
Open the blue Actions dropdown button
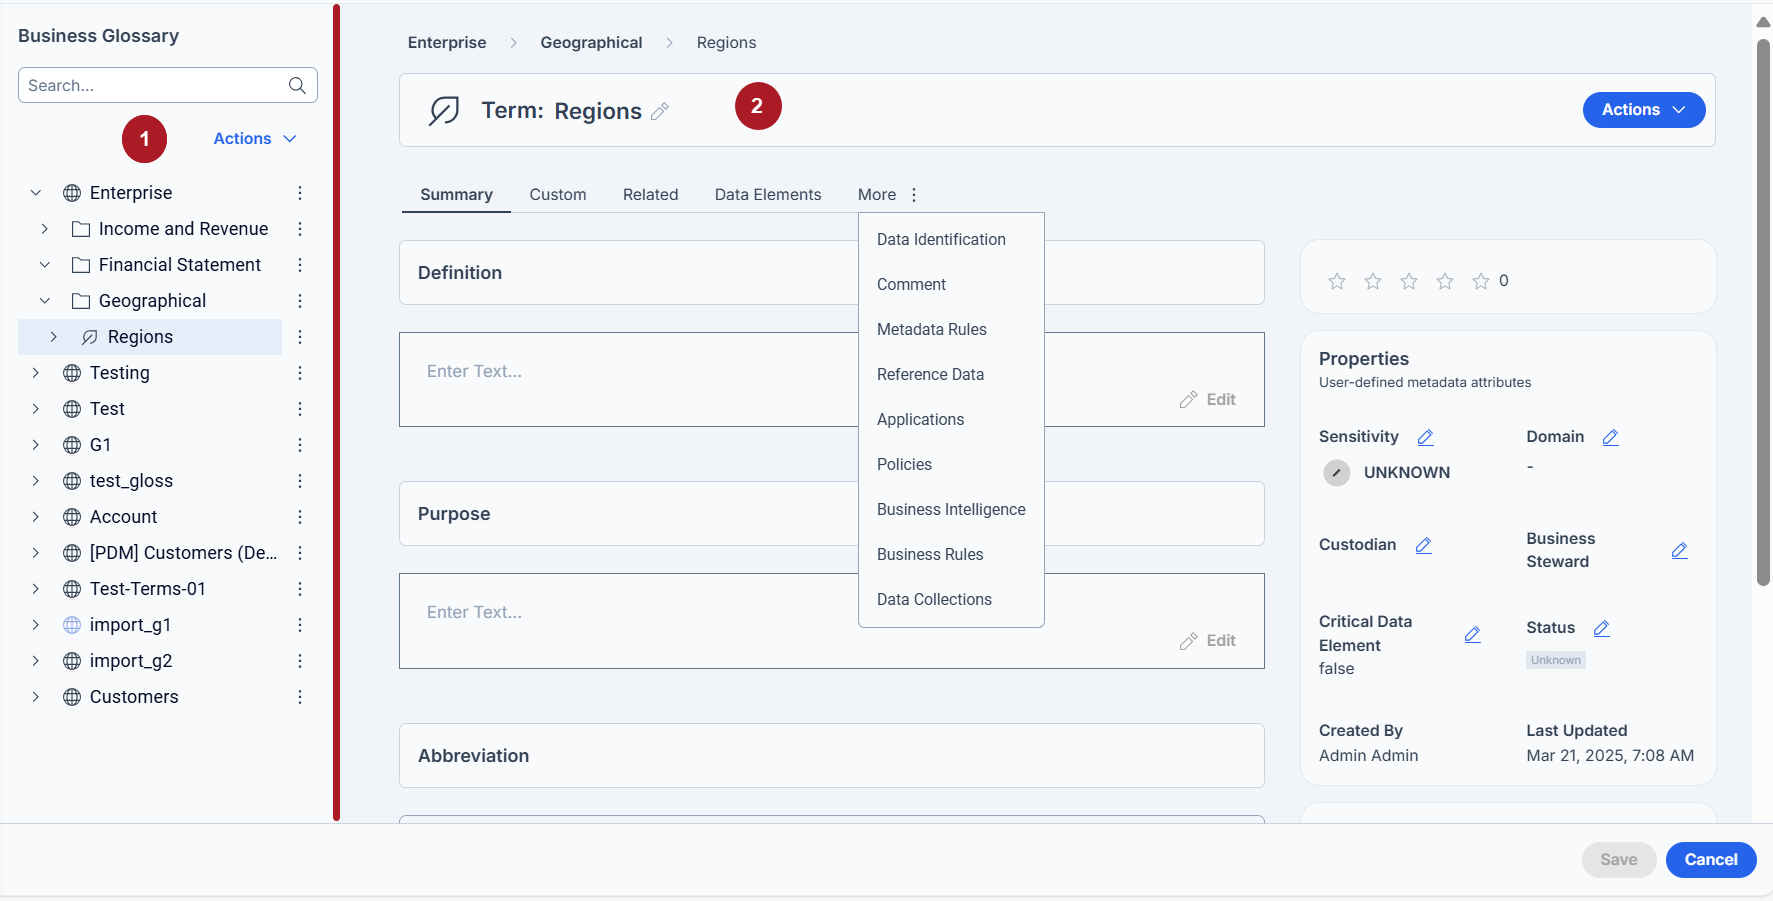click(1644, 110)
